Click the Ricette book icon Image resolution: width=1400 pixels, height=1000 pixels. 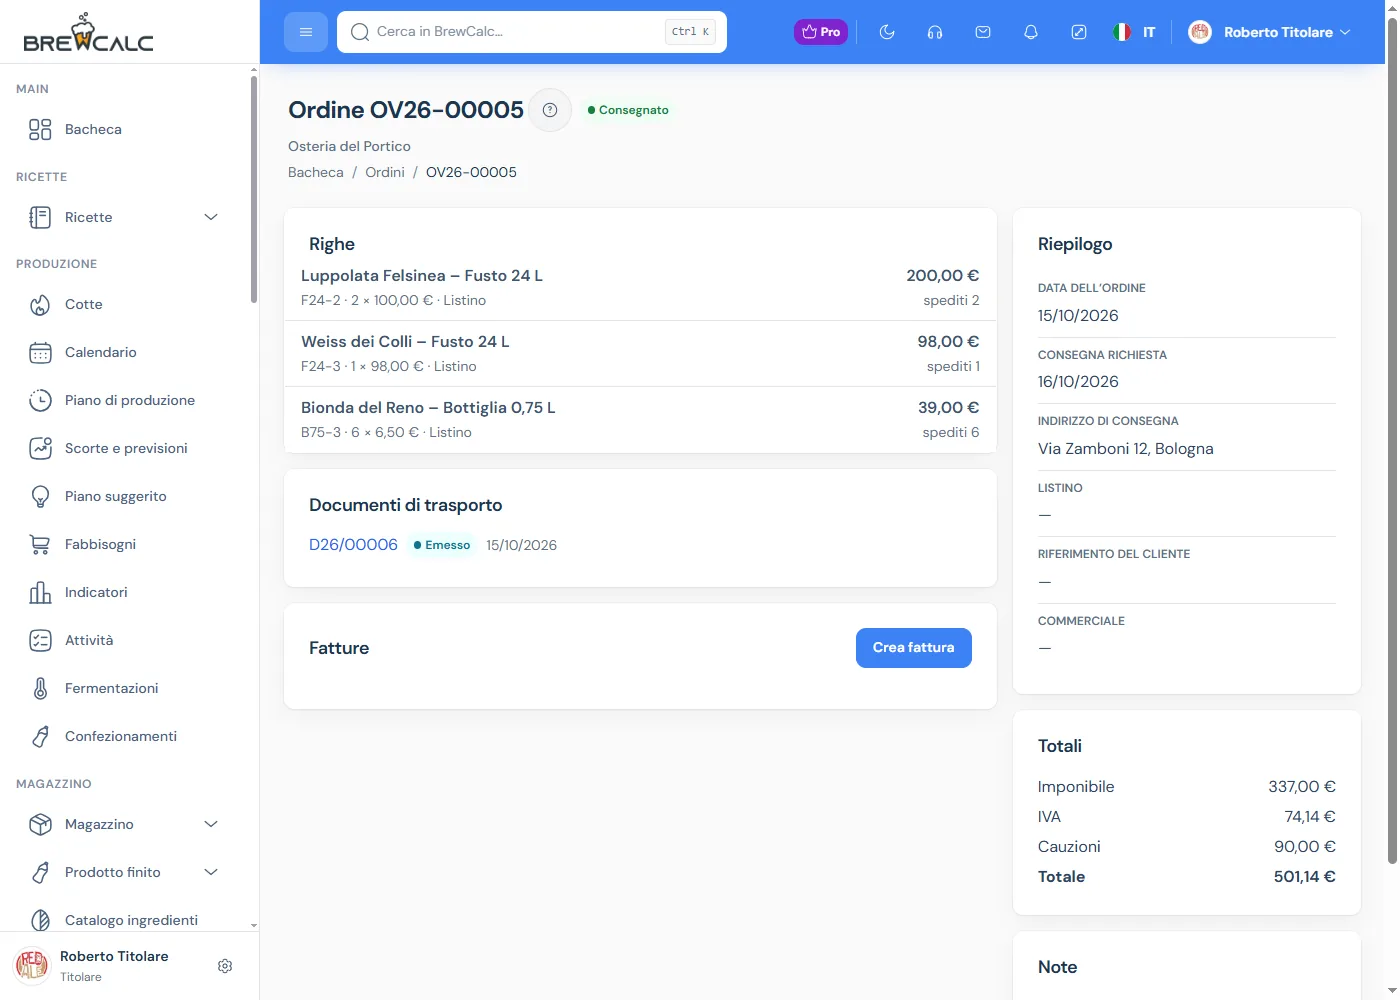(40, 217)
